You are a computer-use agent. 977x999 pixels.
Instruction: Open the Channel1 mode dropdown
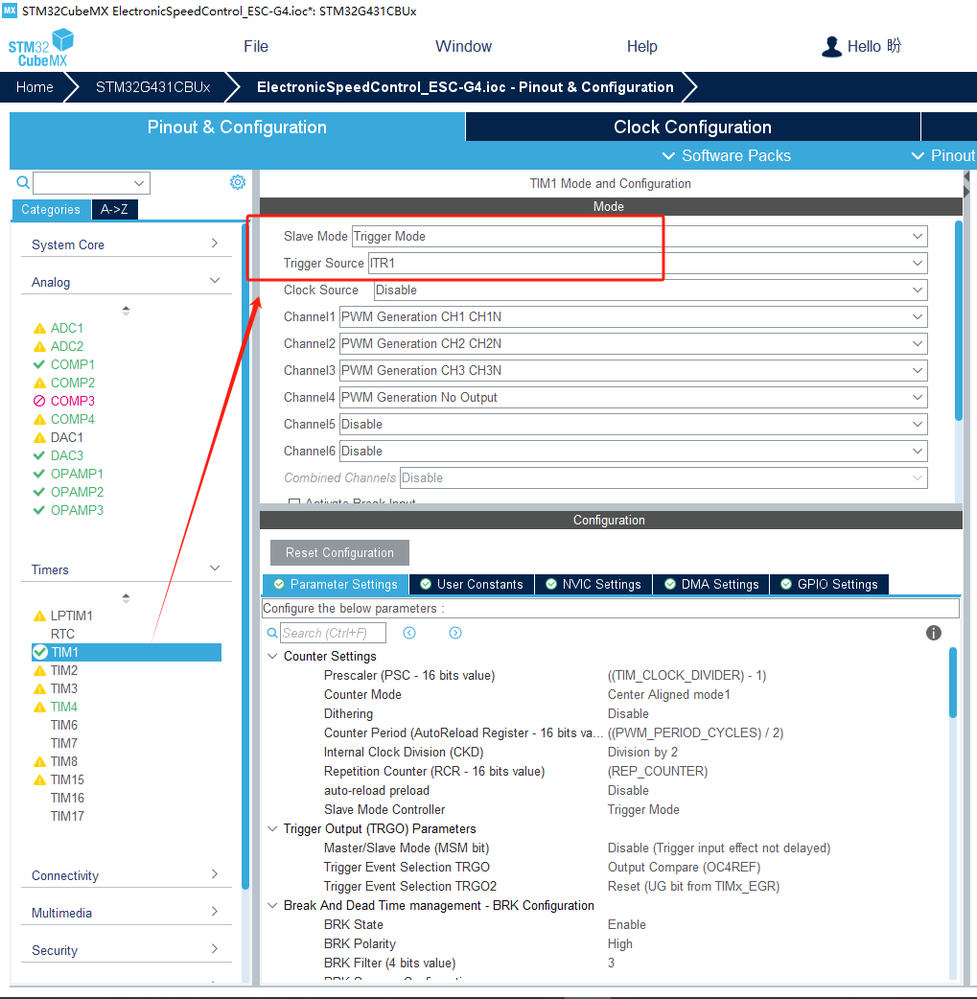pyautogui.click(x=633, y=317)
